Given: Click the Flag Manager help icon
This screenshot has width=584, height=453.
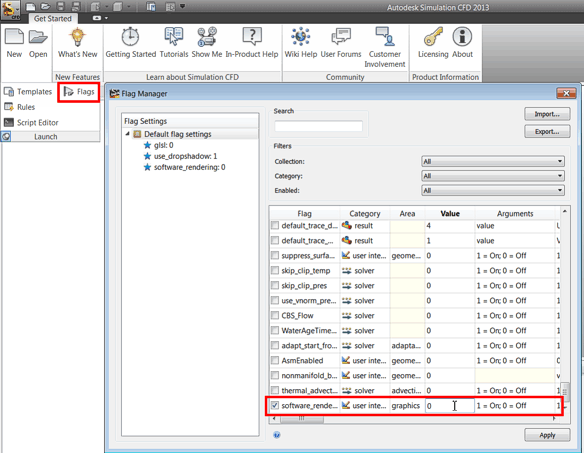Looking at the screenshot, I should point(277,435).
